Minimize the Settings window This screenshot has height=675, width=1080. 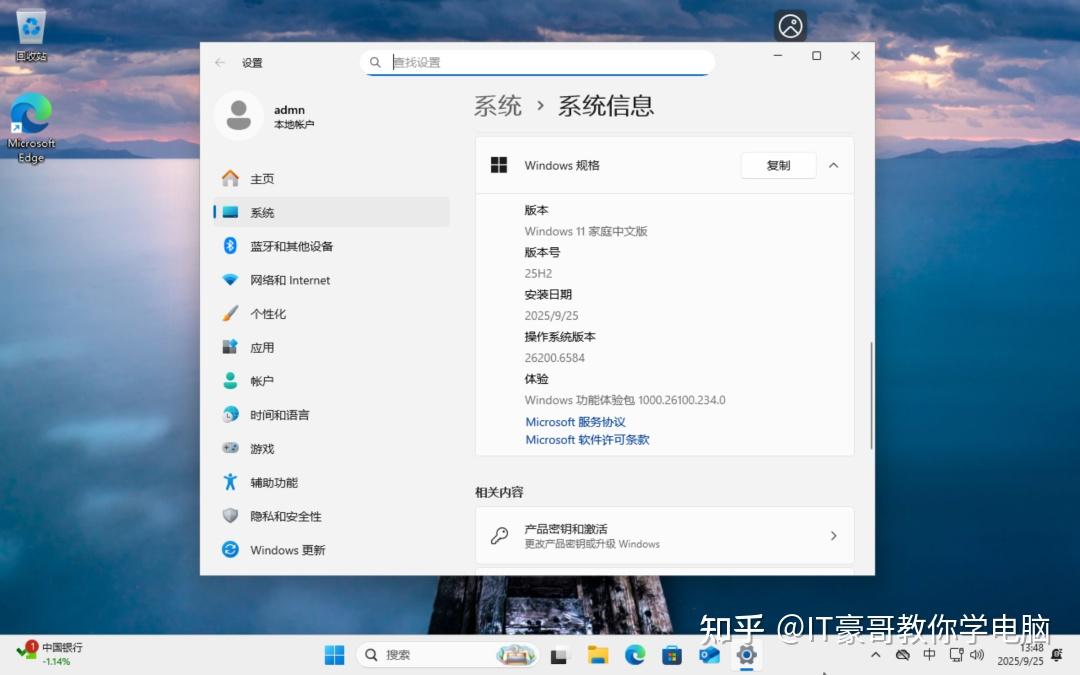coord(778,55)
